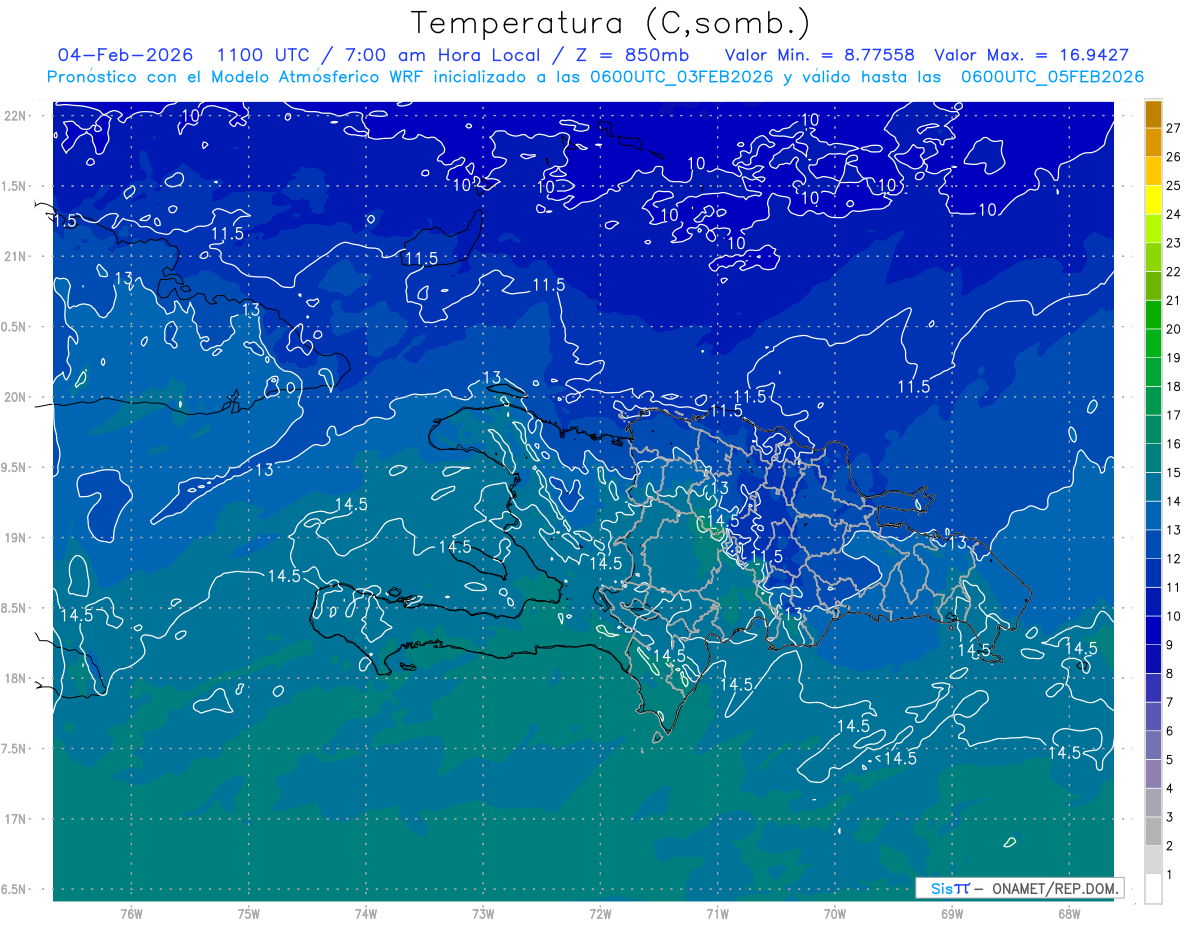Screen dimensions: 1200x927
Task: Click the 'ONAMET/REP.DOM.' credit label
Action: 1056,888
